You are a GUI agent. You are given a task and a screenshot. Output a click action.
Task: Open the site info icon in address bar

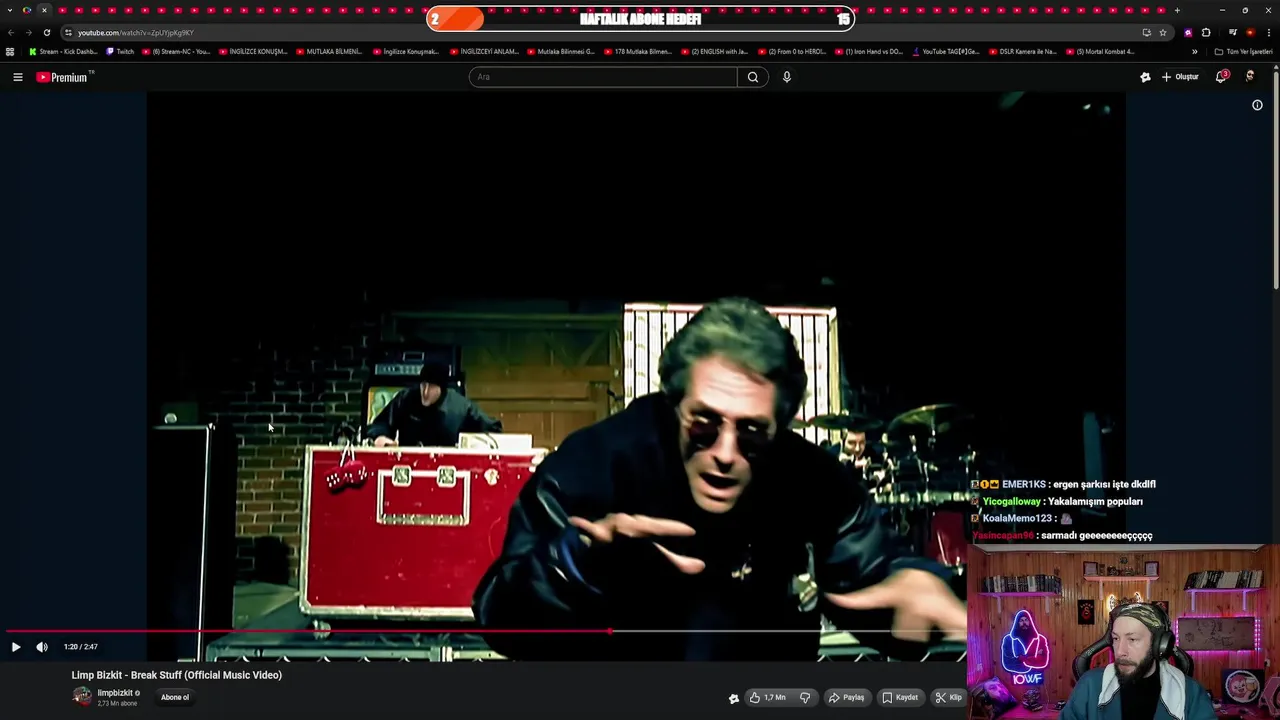click(x=68, y=33)
